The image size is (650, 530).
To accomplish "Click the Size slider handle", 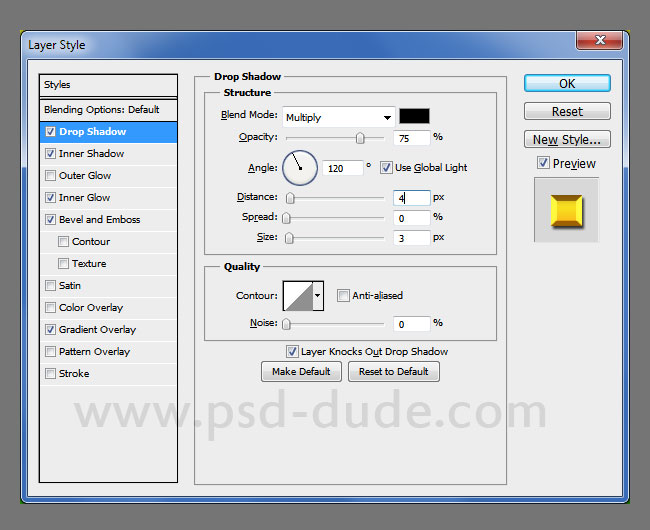I will pyautogui.click(x=289, y=238).
